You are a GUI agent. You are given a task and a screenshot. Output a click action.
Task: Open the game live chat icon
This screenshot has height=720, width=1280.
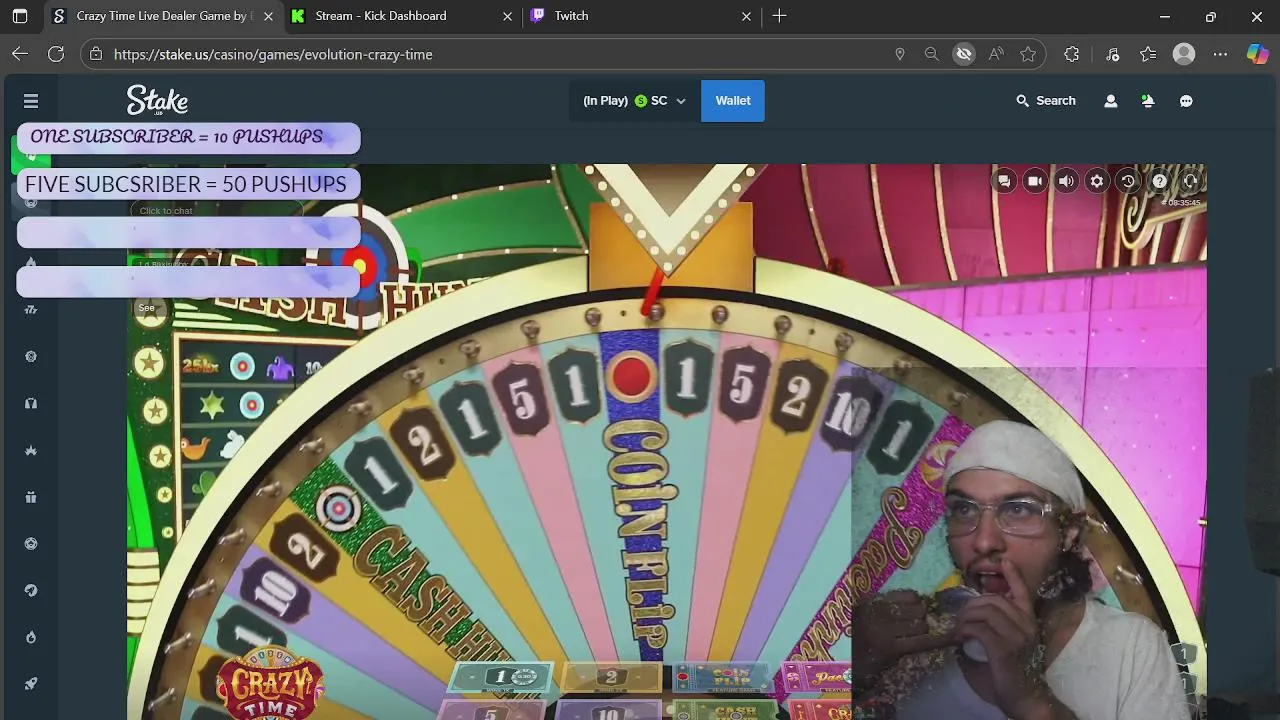tap(1004, 181)
